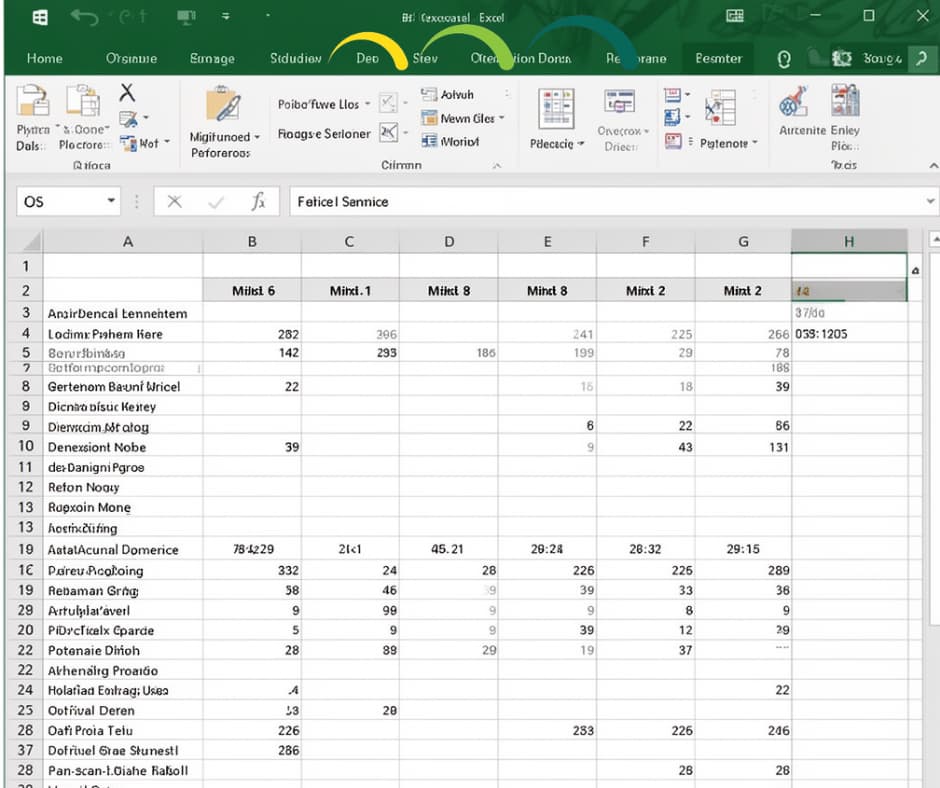Click the formula bar text field
Screen dimensions: 940x788
point(607,201)
